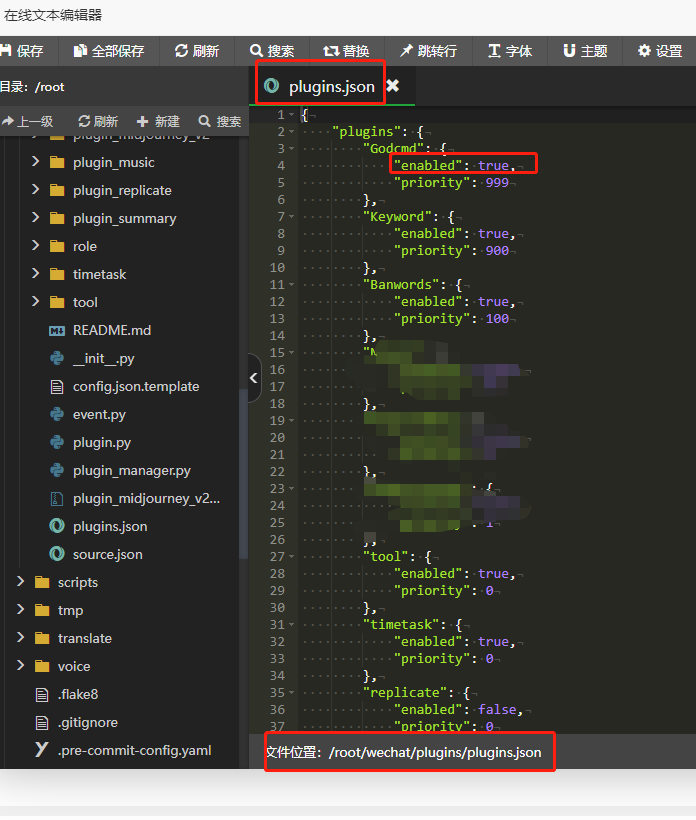Close the plugins.json tab

[x=393, y=86]
